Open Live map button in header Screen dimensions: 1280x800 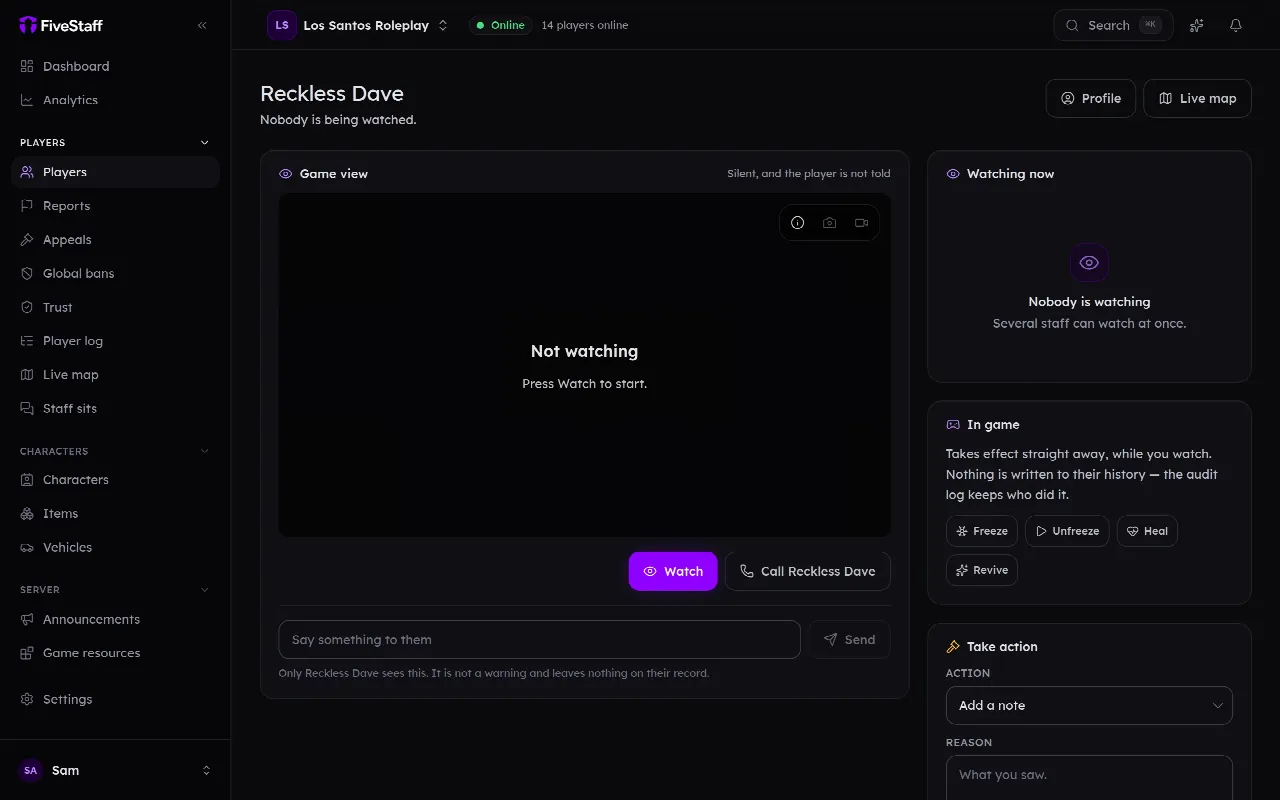point(1197,98)
